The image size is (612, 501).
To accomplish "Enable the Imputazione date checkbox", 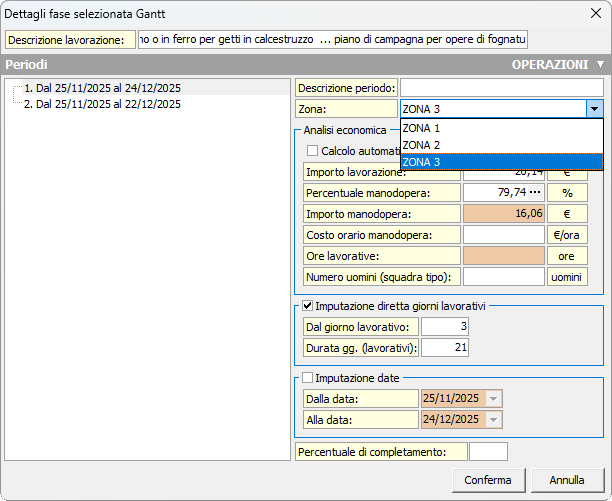I will pos(308,377).
